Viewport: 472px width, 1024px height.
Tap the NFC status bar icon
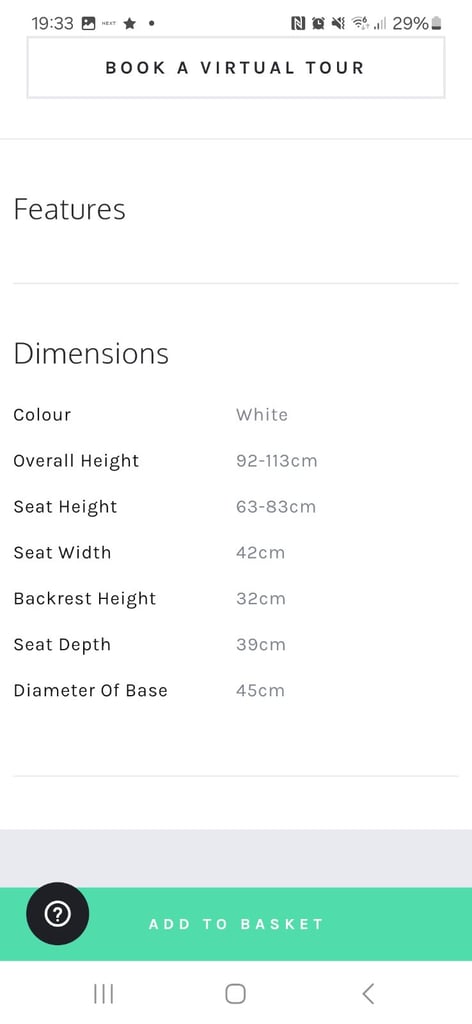click(x=298, y=24)
